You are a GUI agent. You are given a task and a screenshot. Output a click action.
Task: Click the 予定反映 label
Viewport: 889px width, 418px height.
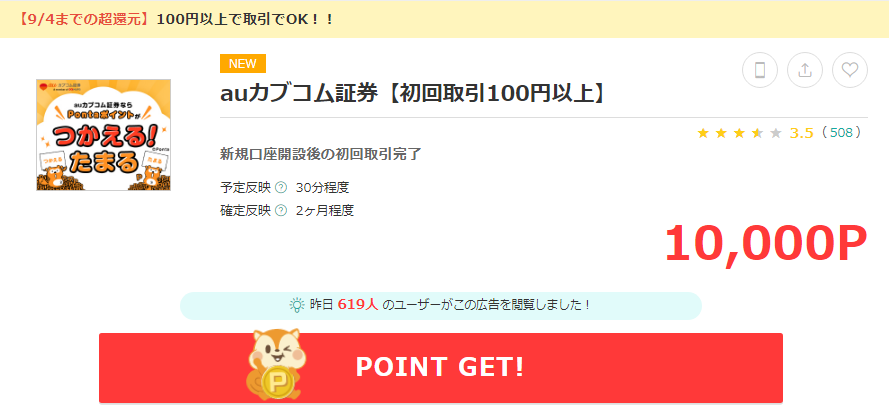click(x=245, y=188)
